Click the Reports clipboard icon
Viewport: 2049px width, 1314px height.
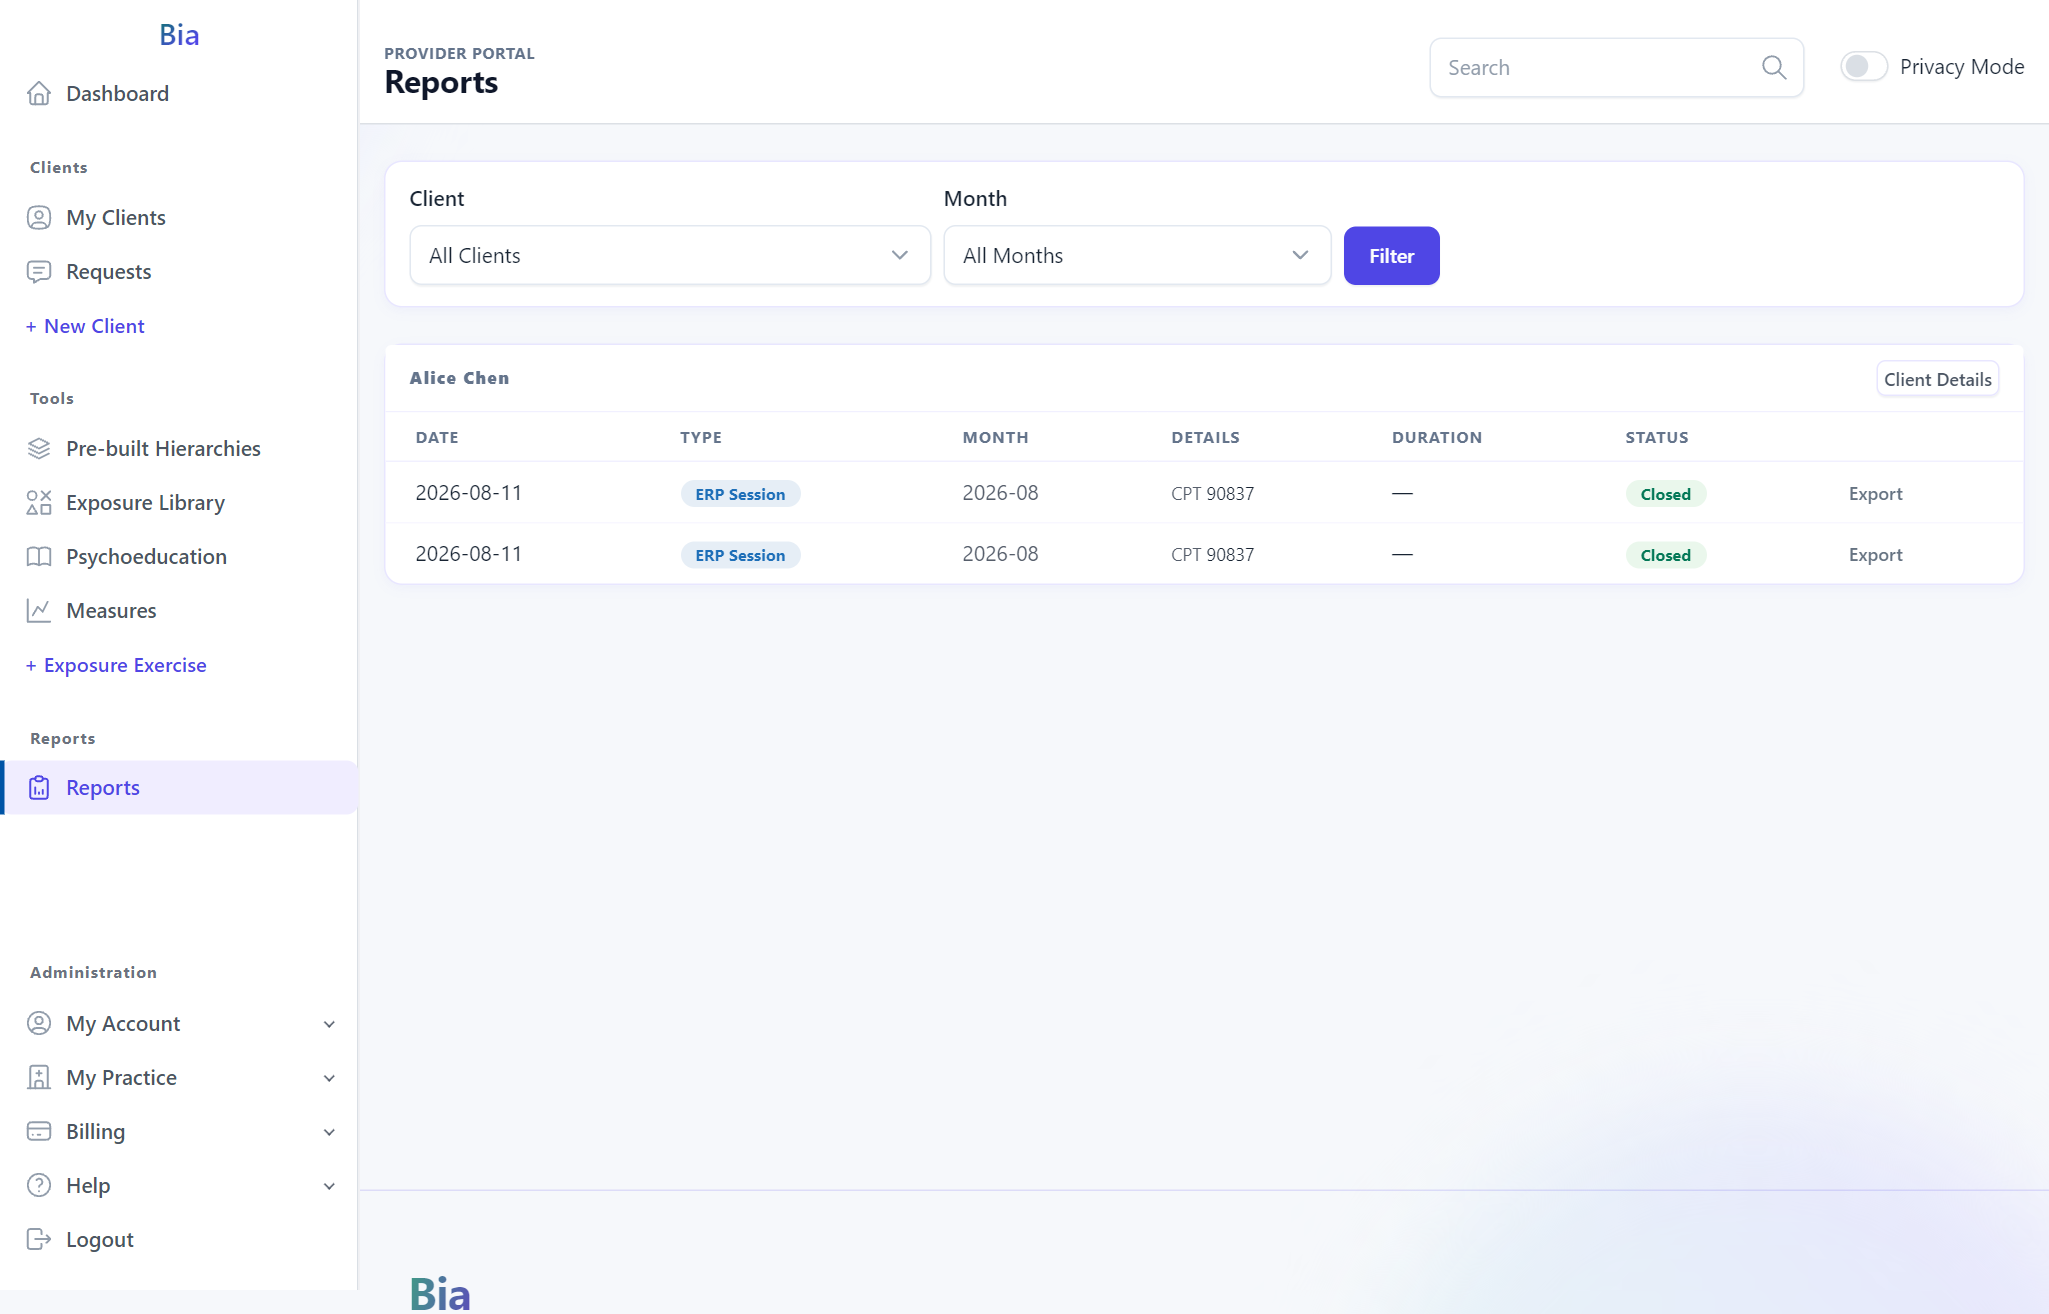tap(39, 787)
